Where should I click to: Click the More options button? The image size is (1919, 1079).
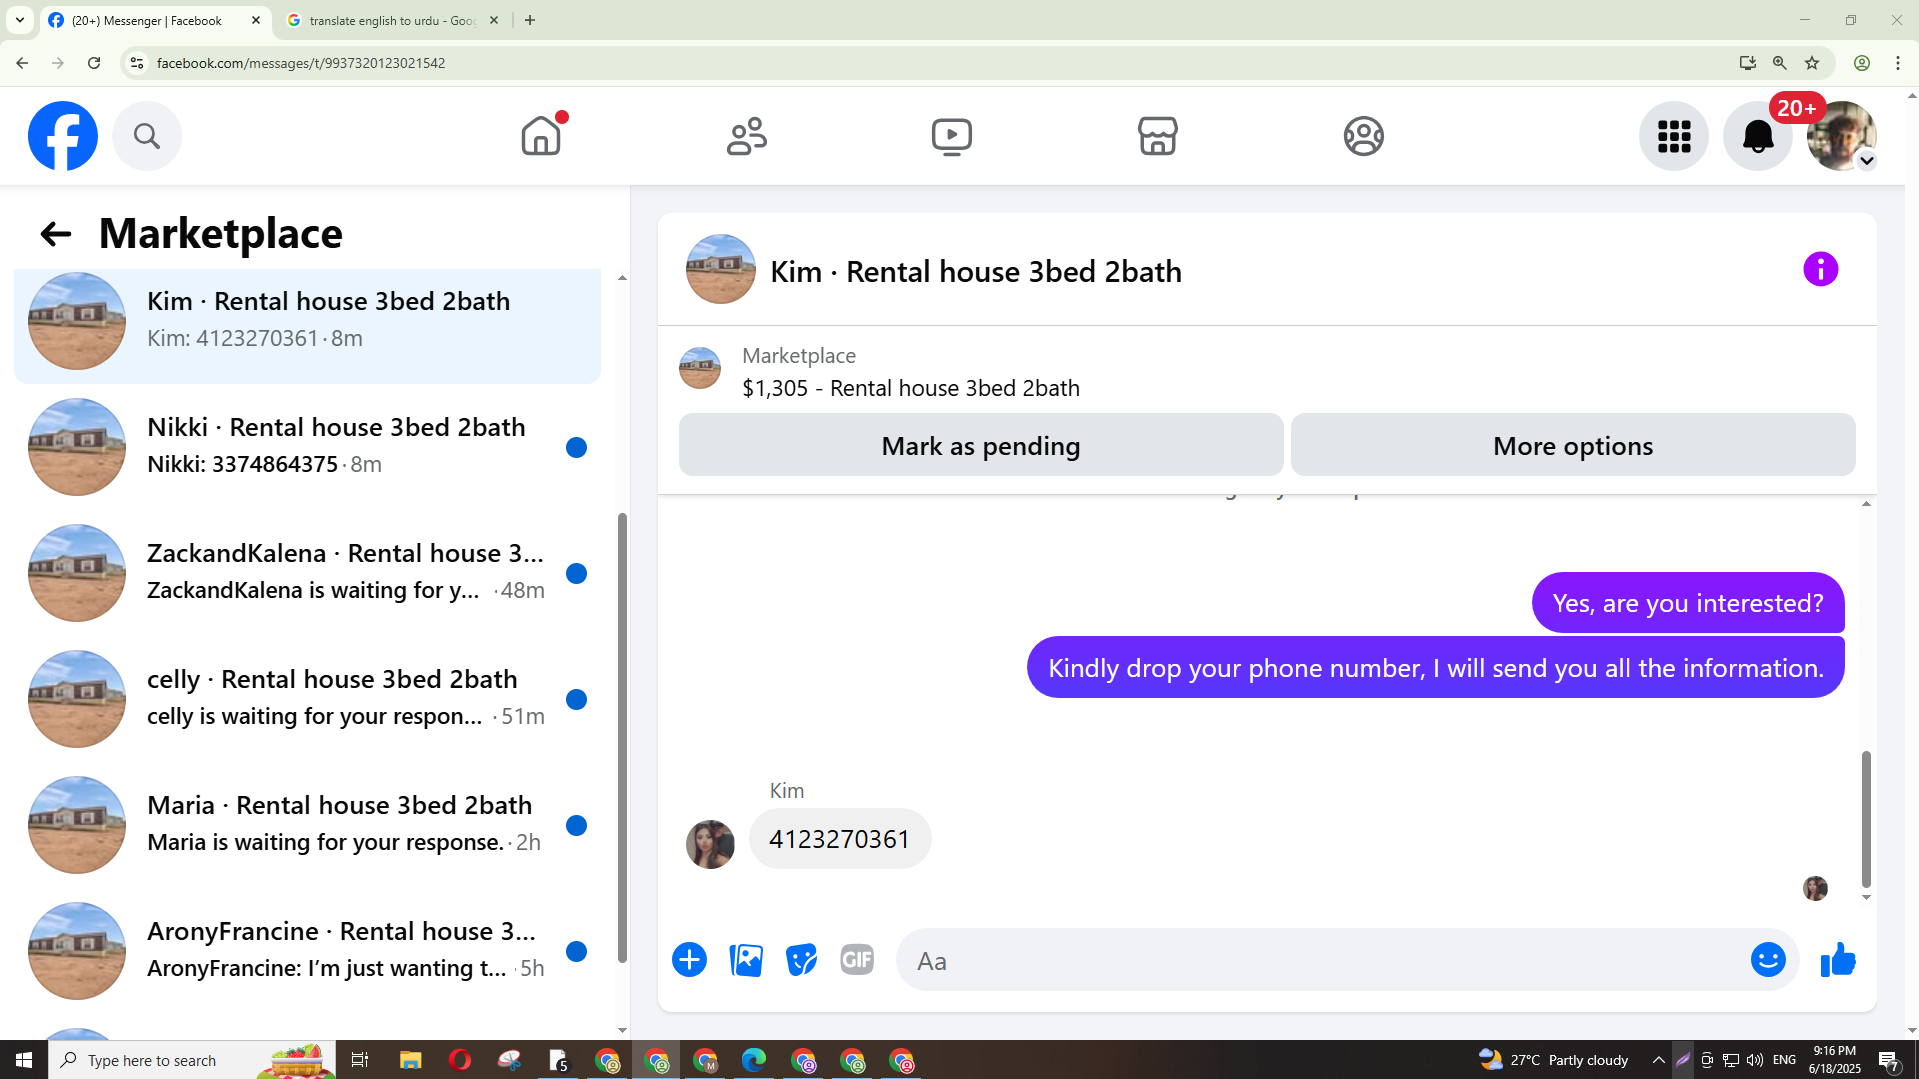1573,445
